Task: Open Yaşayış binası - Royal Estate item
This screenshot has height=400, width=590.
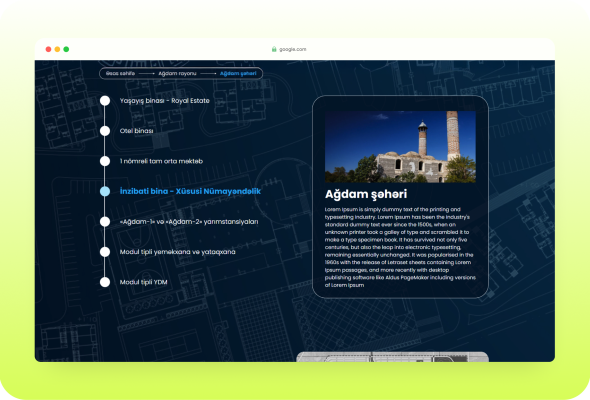Action: point(164,101)
